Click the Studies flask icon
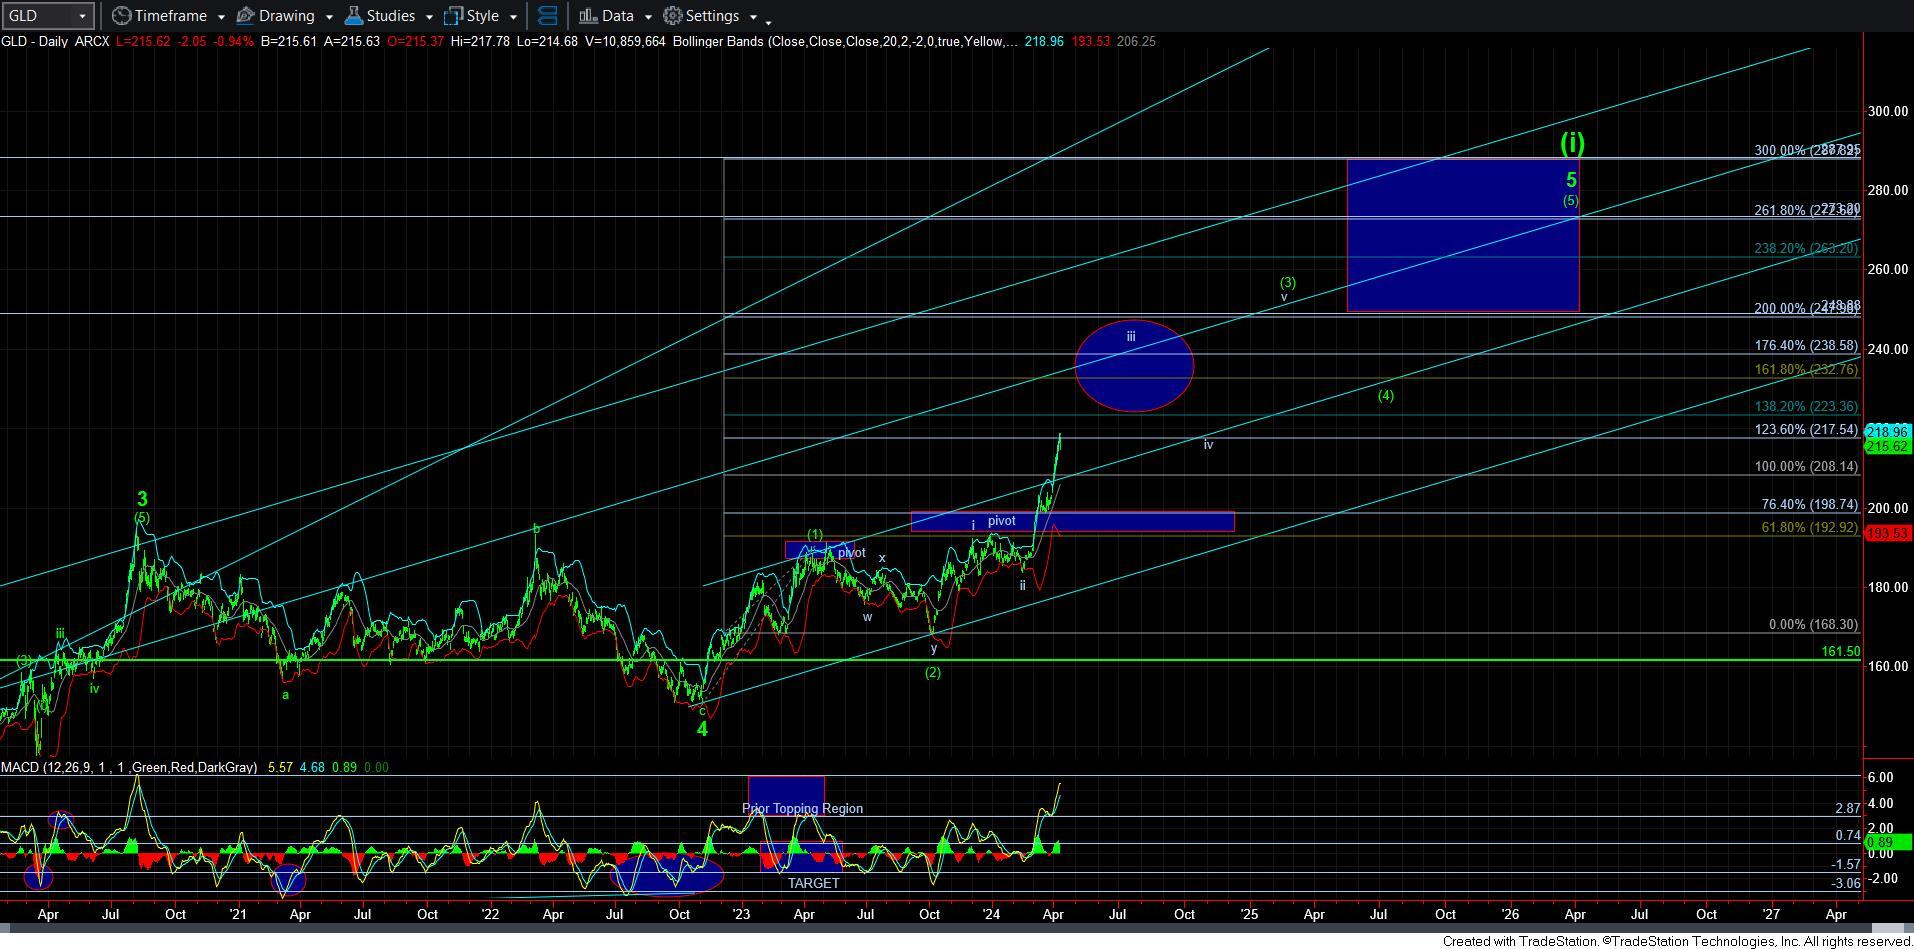Screen dimensions: 1914x949 353,16
